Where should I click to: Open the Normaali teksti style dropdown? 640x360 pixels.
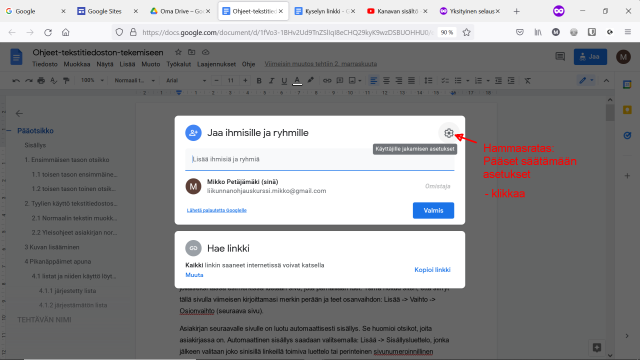[134, 80]
